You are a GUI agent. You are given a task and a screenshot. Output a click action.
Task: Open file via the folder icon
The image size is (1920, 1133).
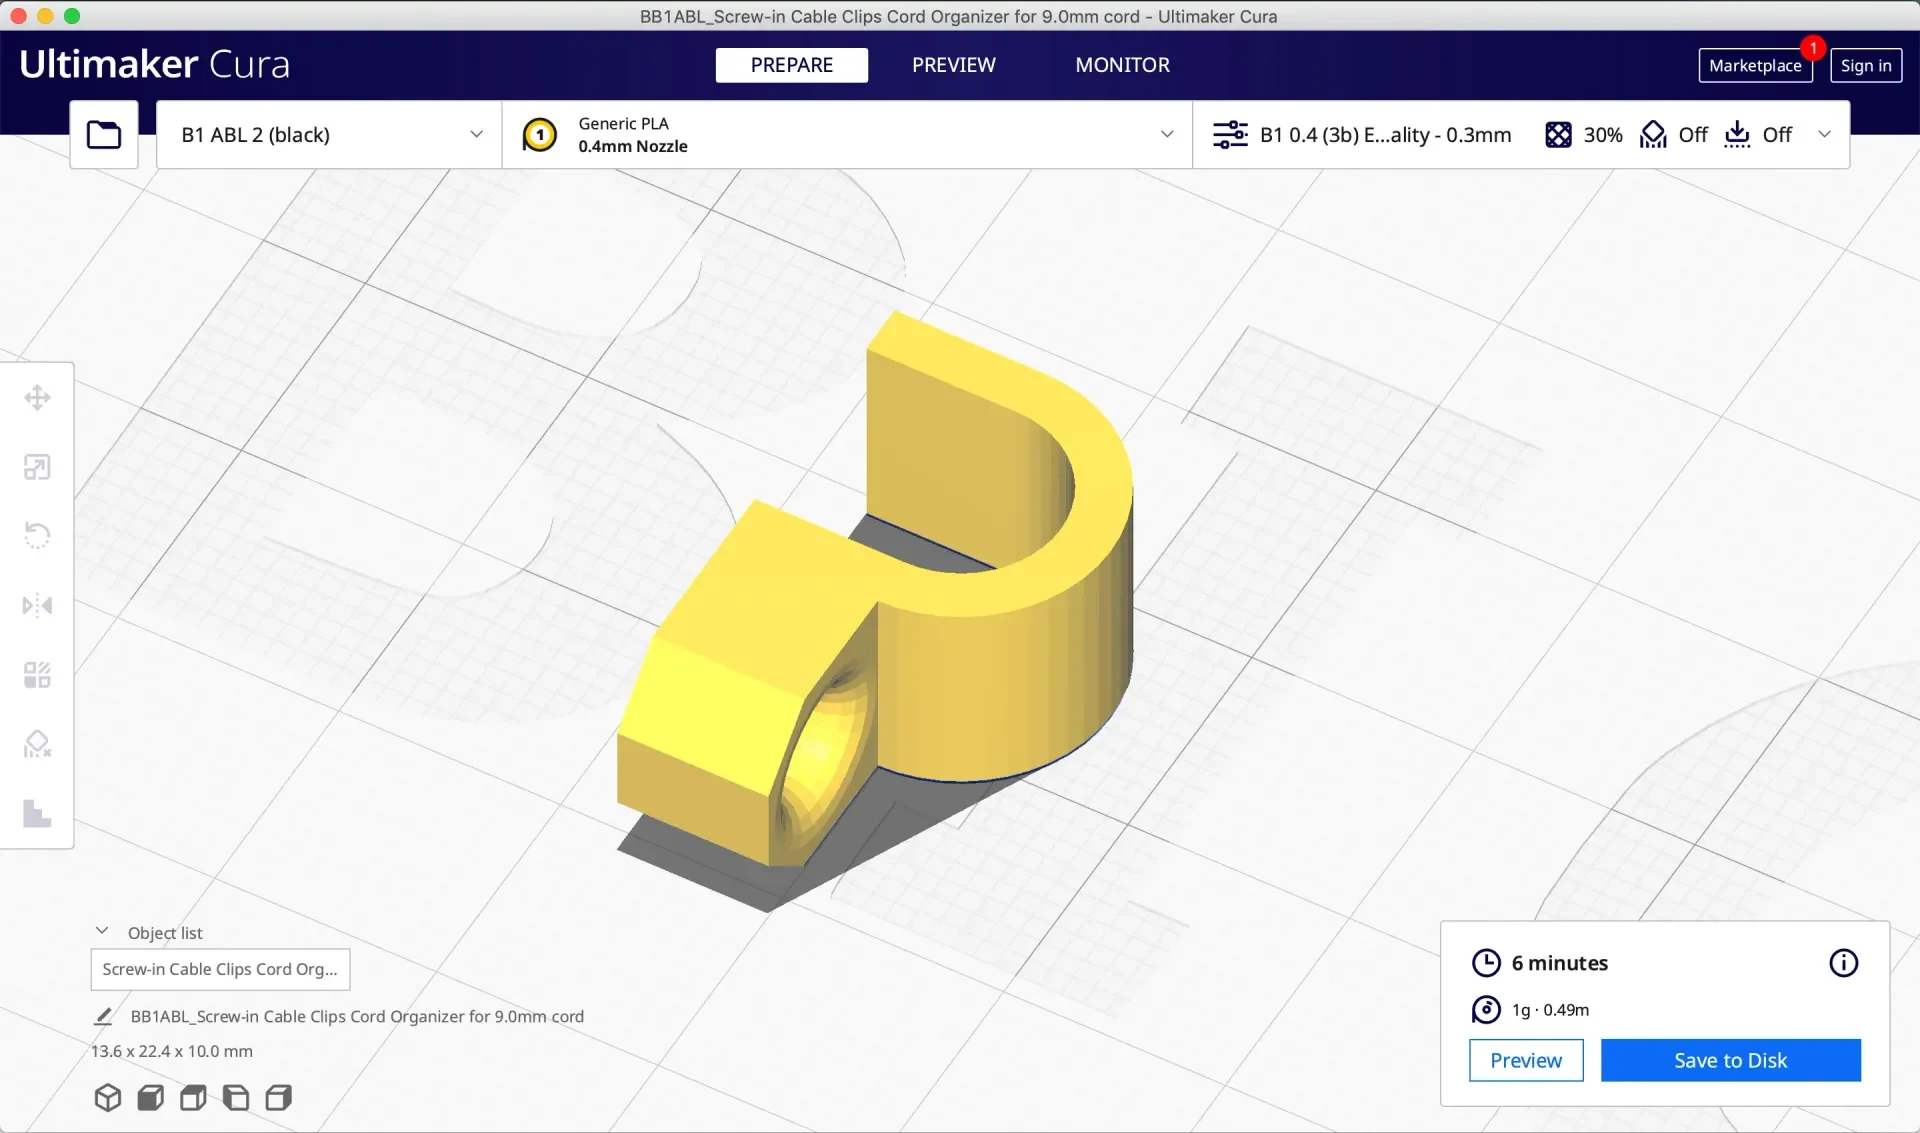click(x=104, y=135)
